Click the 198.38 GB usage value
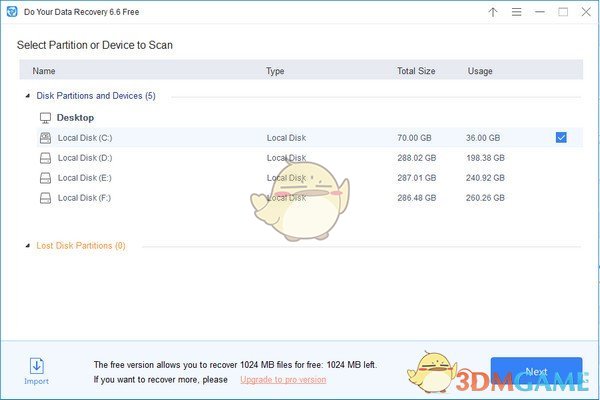Image resolution: width=600 pixels, height=400 pixels. [x=485, y=158]
